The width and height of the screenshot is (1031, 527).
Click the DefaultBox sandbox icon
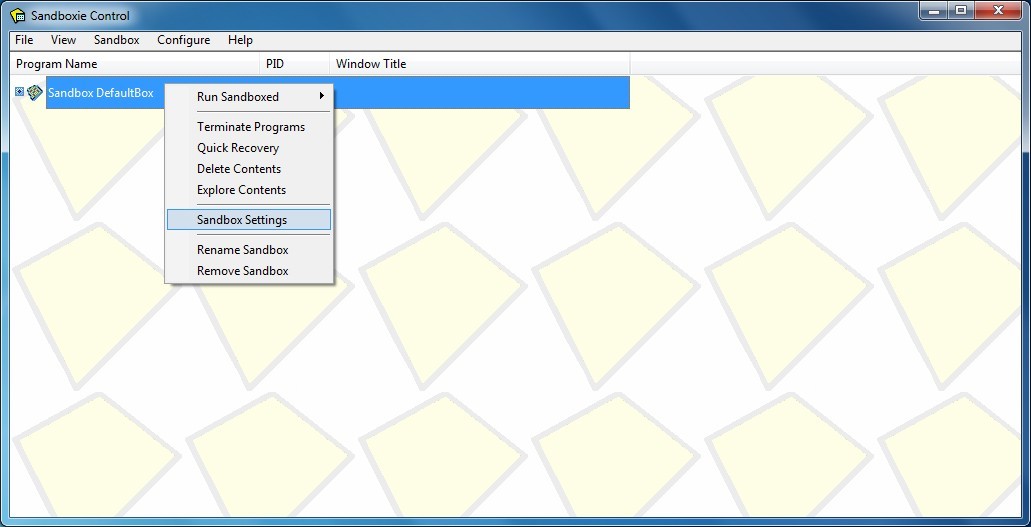[35, 93]
